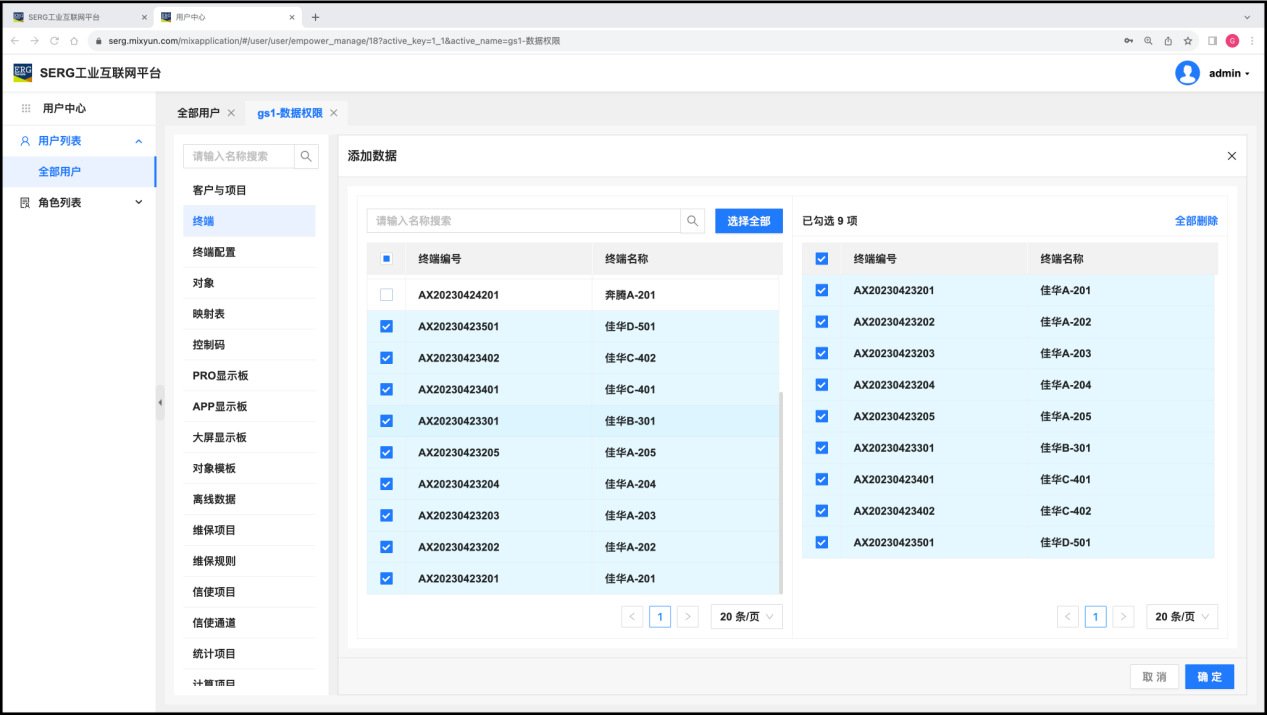The image size is (1267, 715).
Task: Select 终端配置 in the category list
Action: pyautogui.click(x=214, y=252)
